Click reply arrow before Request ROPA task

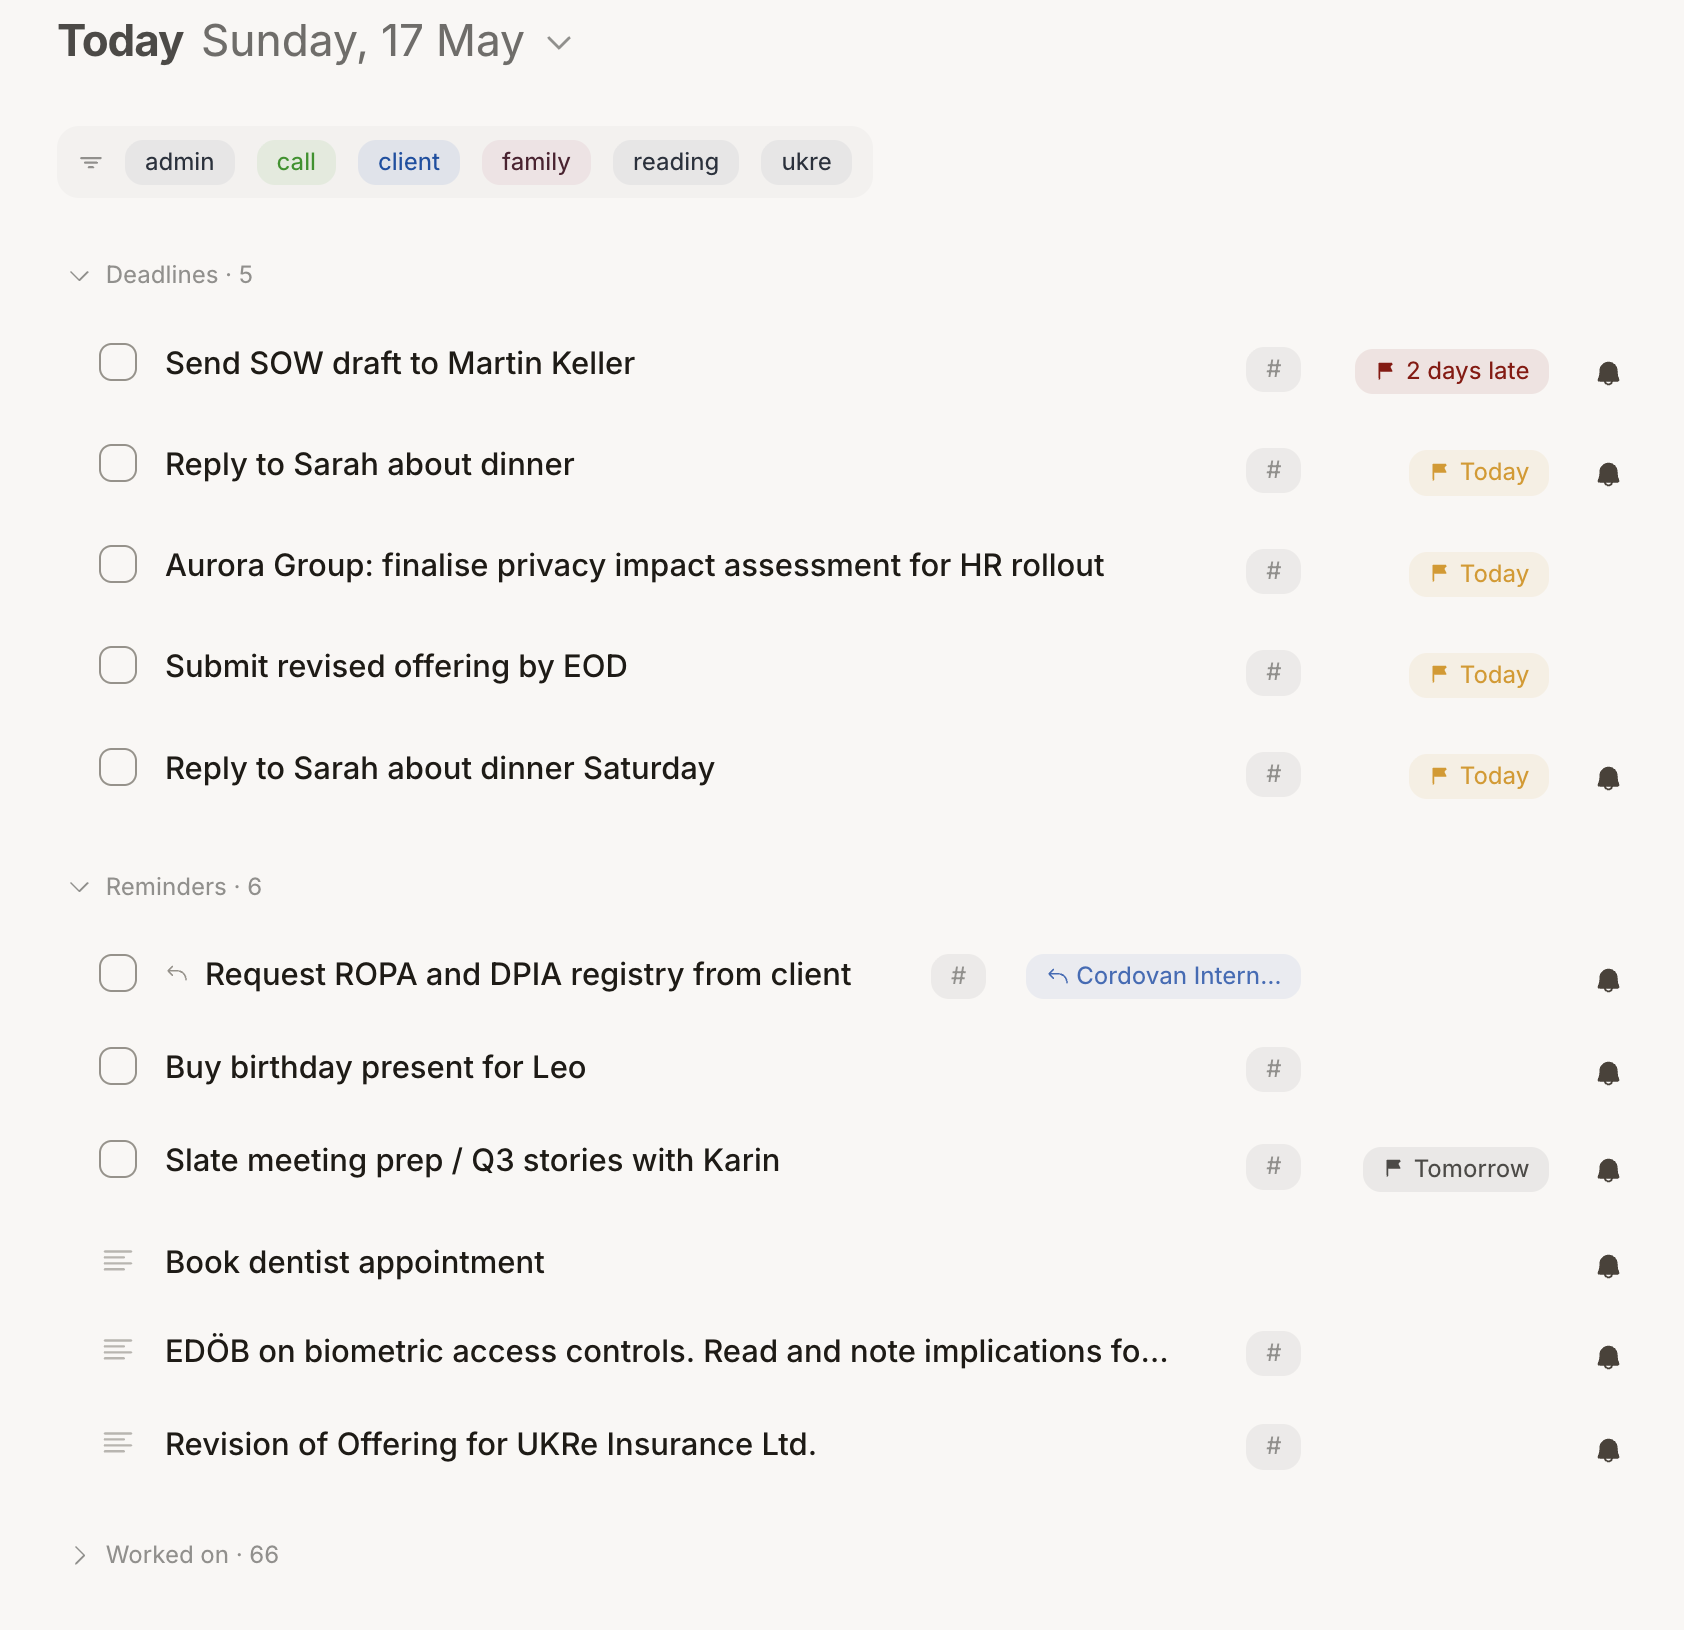[177, 973]
